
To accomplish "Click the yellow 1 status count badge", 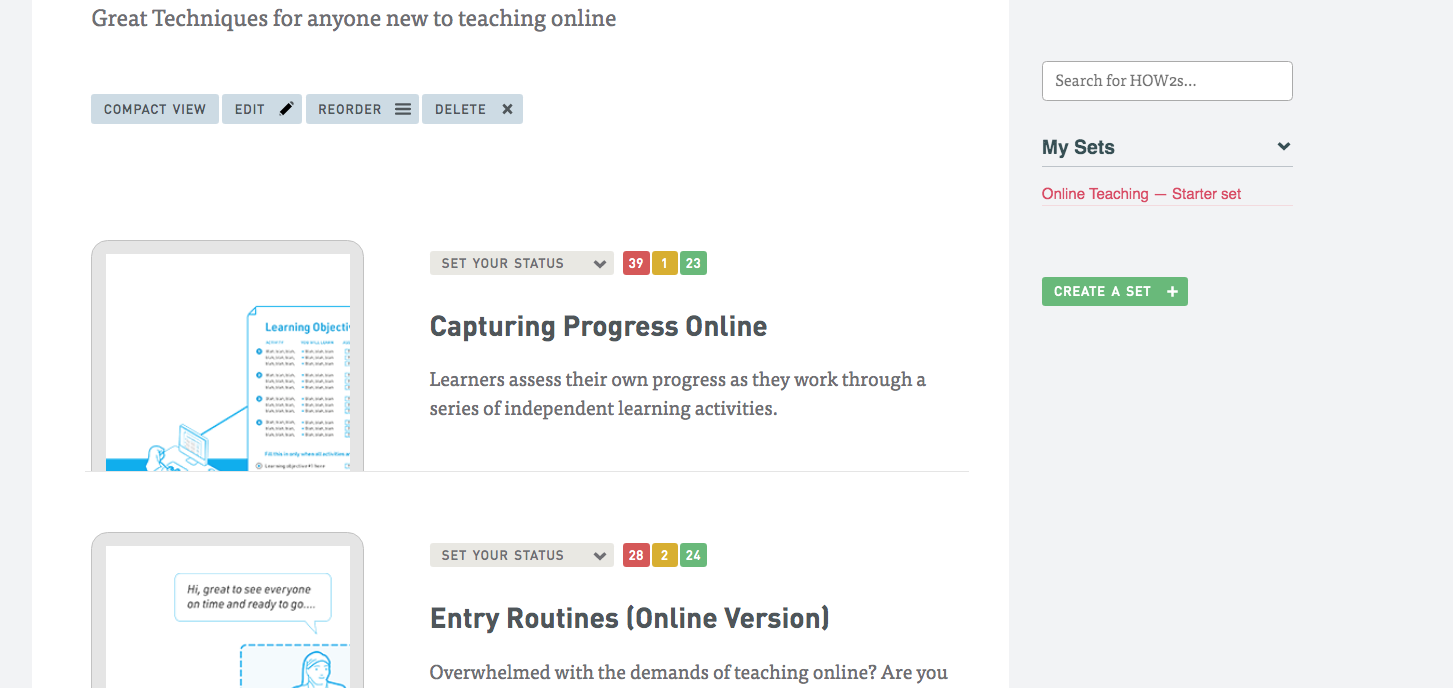I will (x=665, y=263).
